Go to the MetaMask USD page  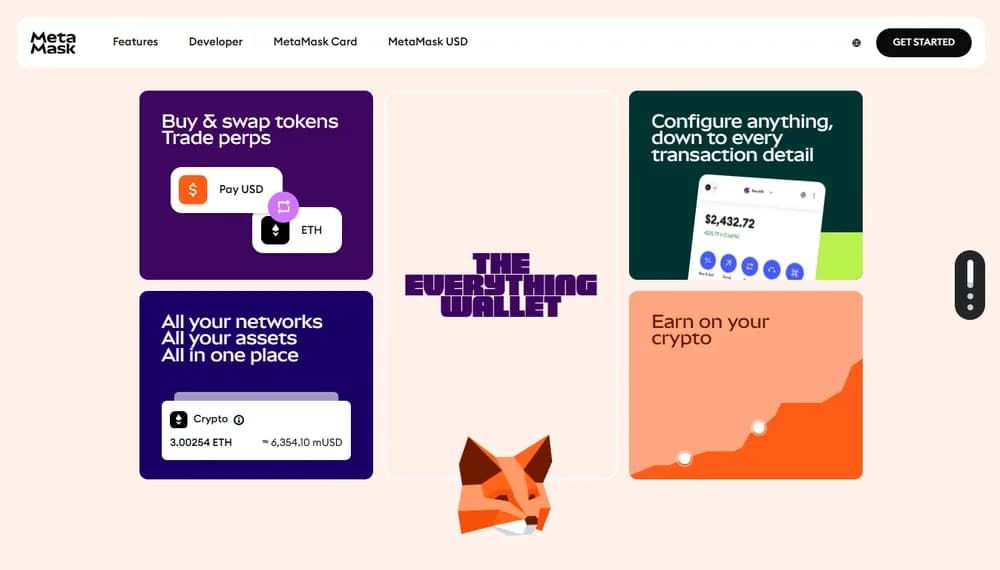click(428, 42)
